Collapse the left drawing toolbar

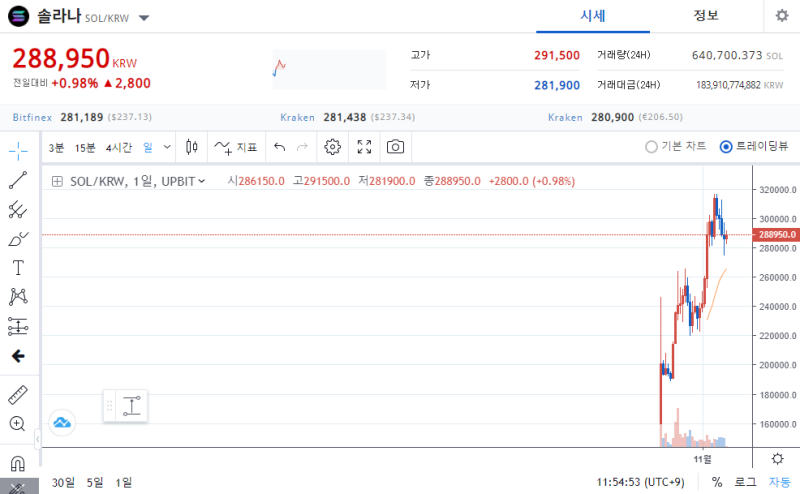(38, 439)
